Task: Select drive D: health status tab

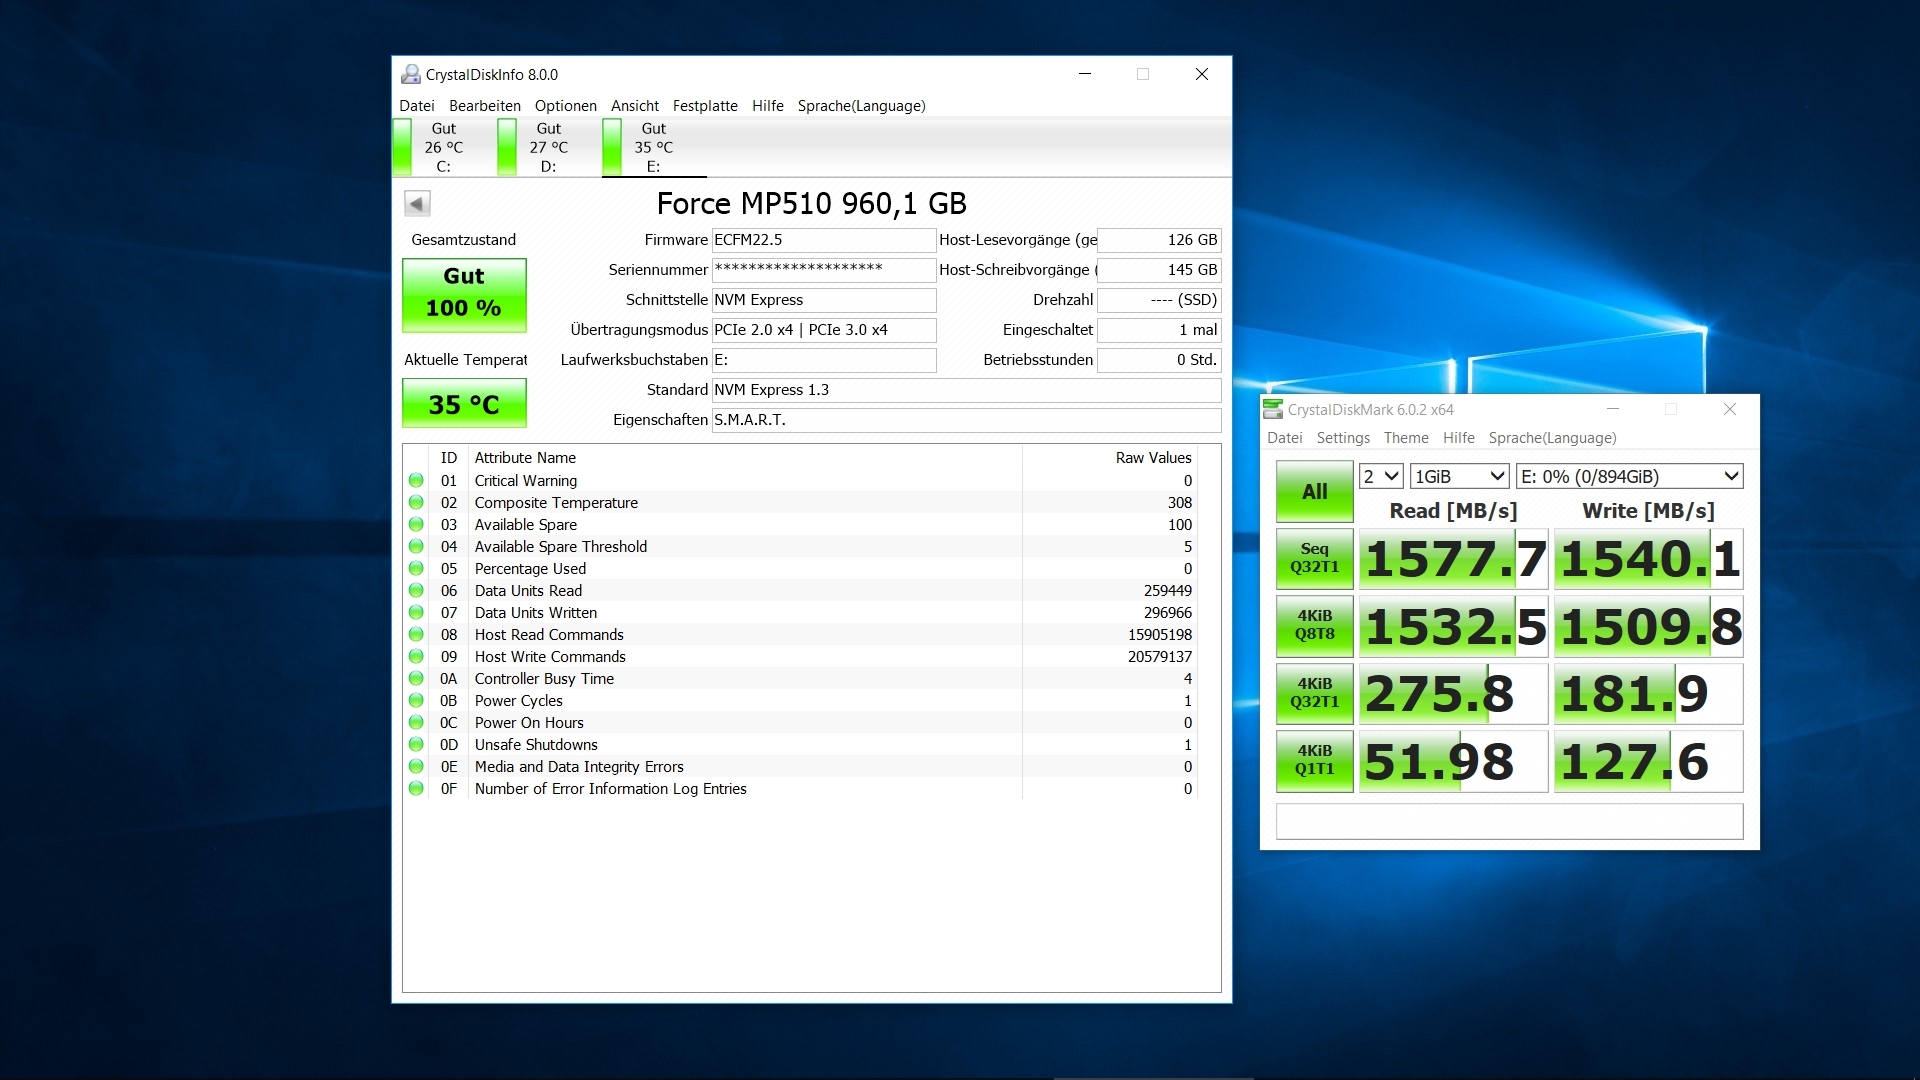Action: 548,147
